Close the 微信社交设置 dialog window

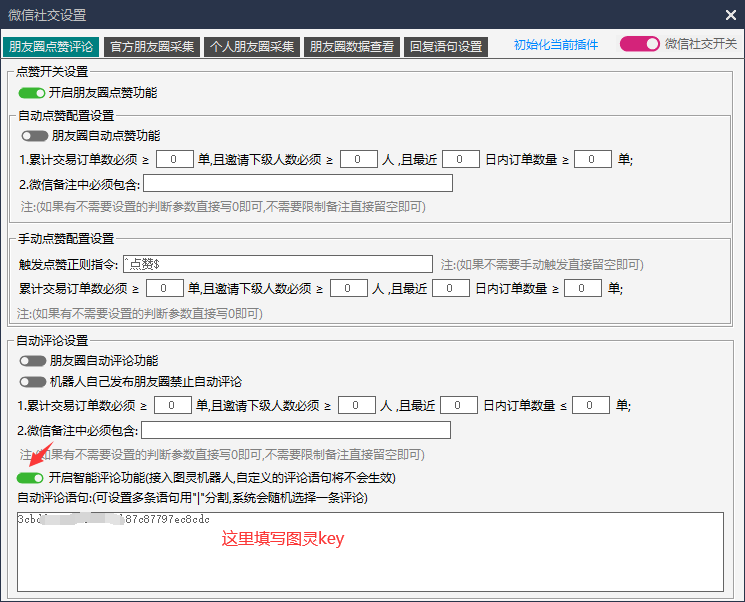(730, 15)
